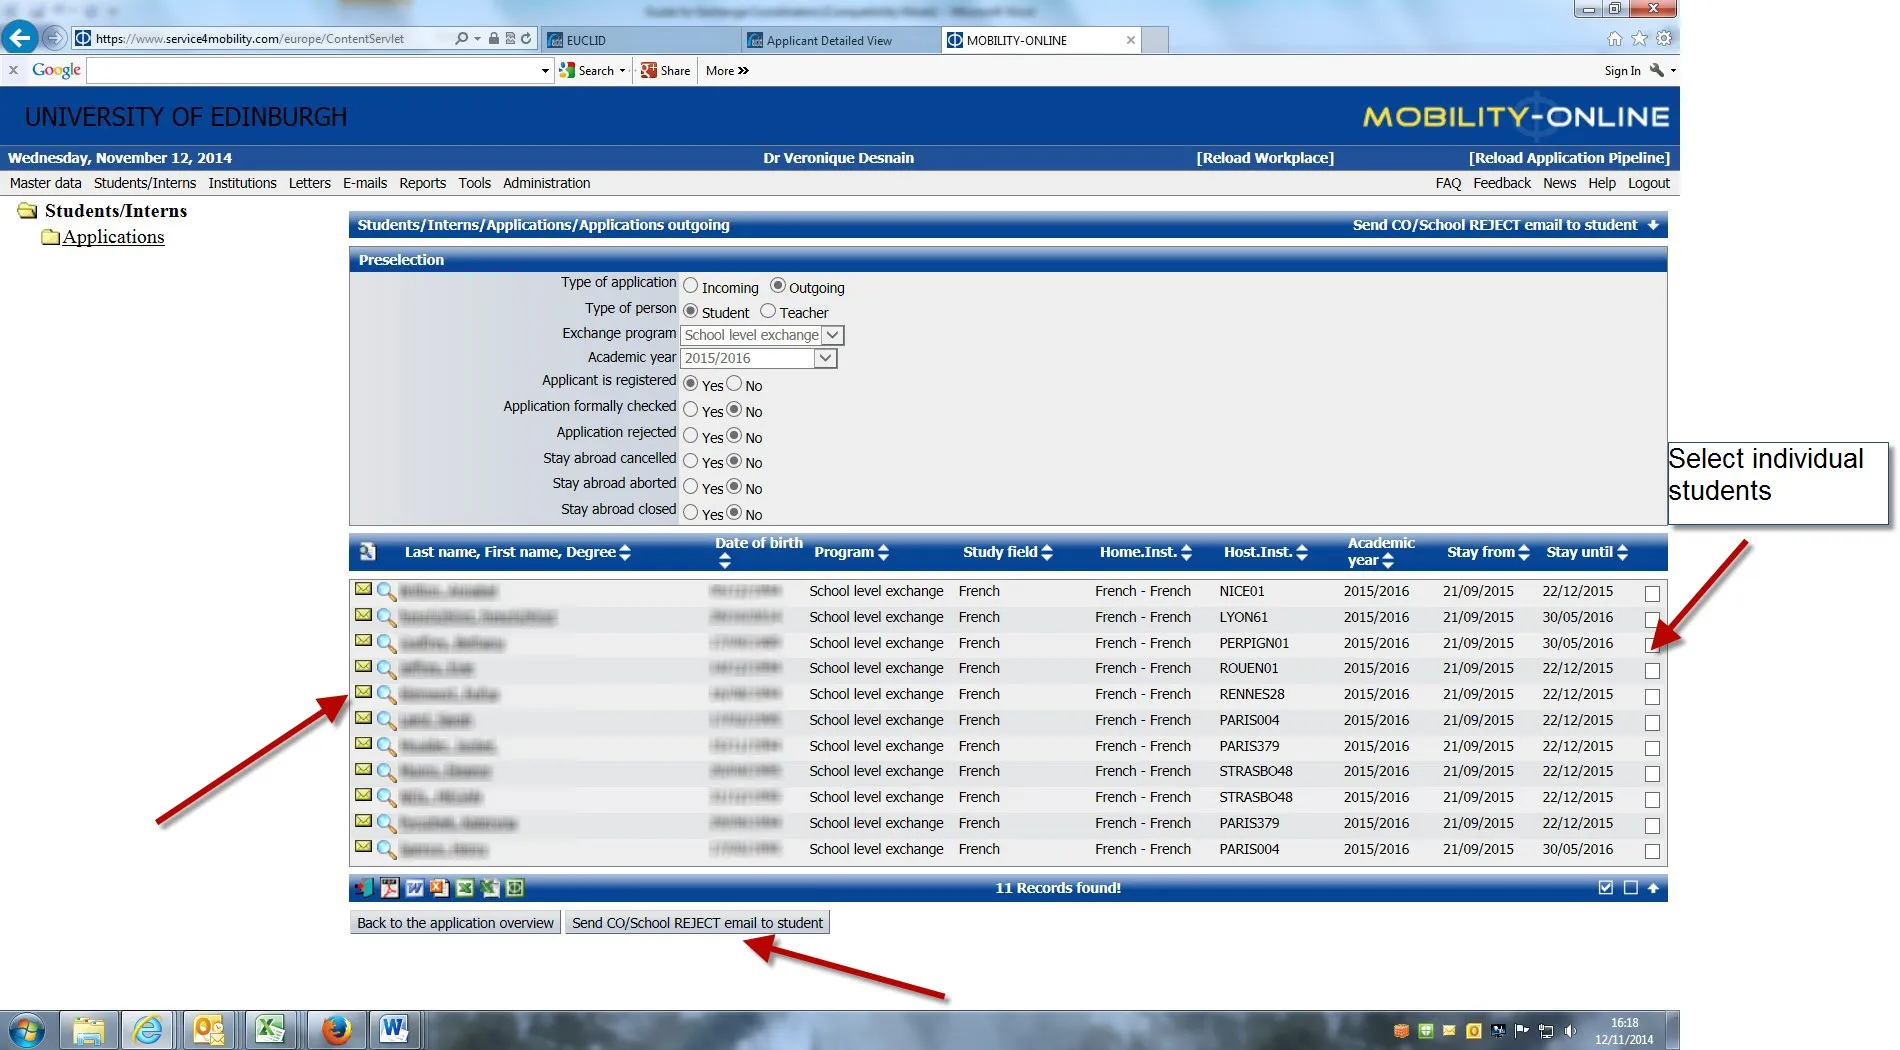Screen dimensions: 1900x1050
Task: Open the Excel export of the results
Action: tap(463, 887)
